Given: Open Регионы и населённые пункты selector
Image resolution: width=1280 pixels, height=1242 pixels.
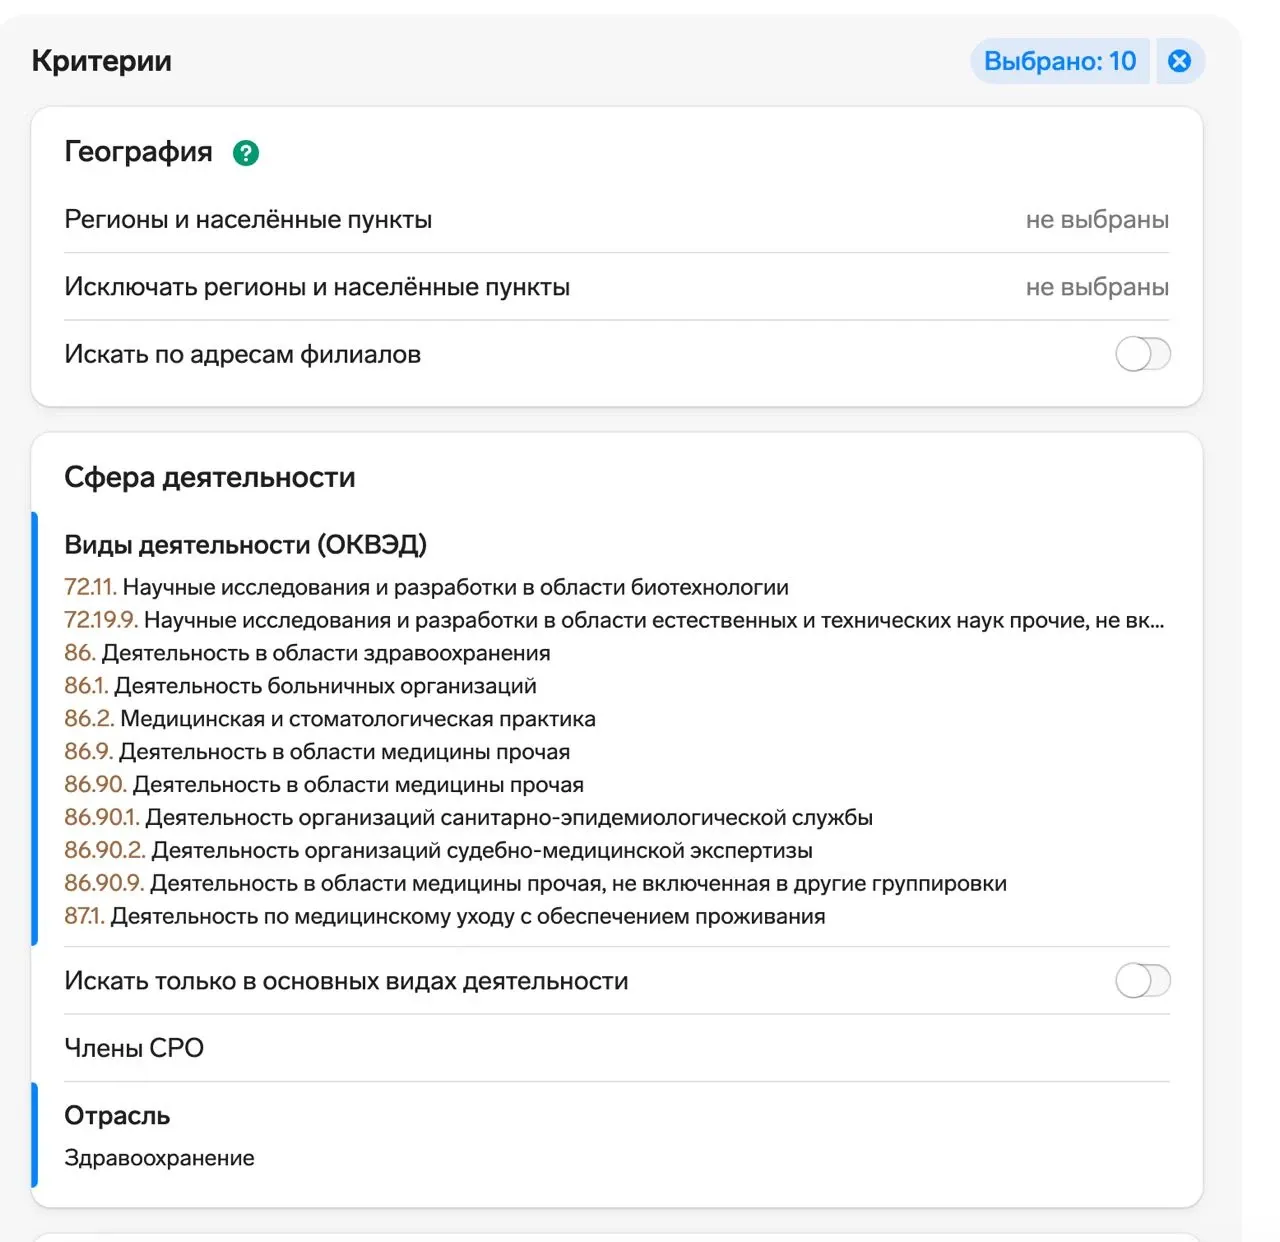Looking at the screenshot, I should (248, 220).
